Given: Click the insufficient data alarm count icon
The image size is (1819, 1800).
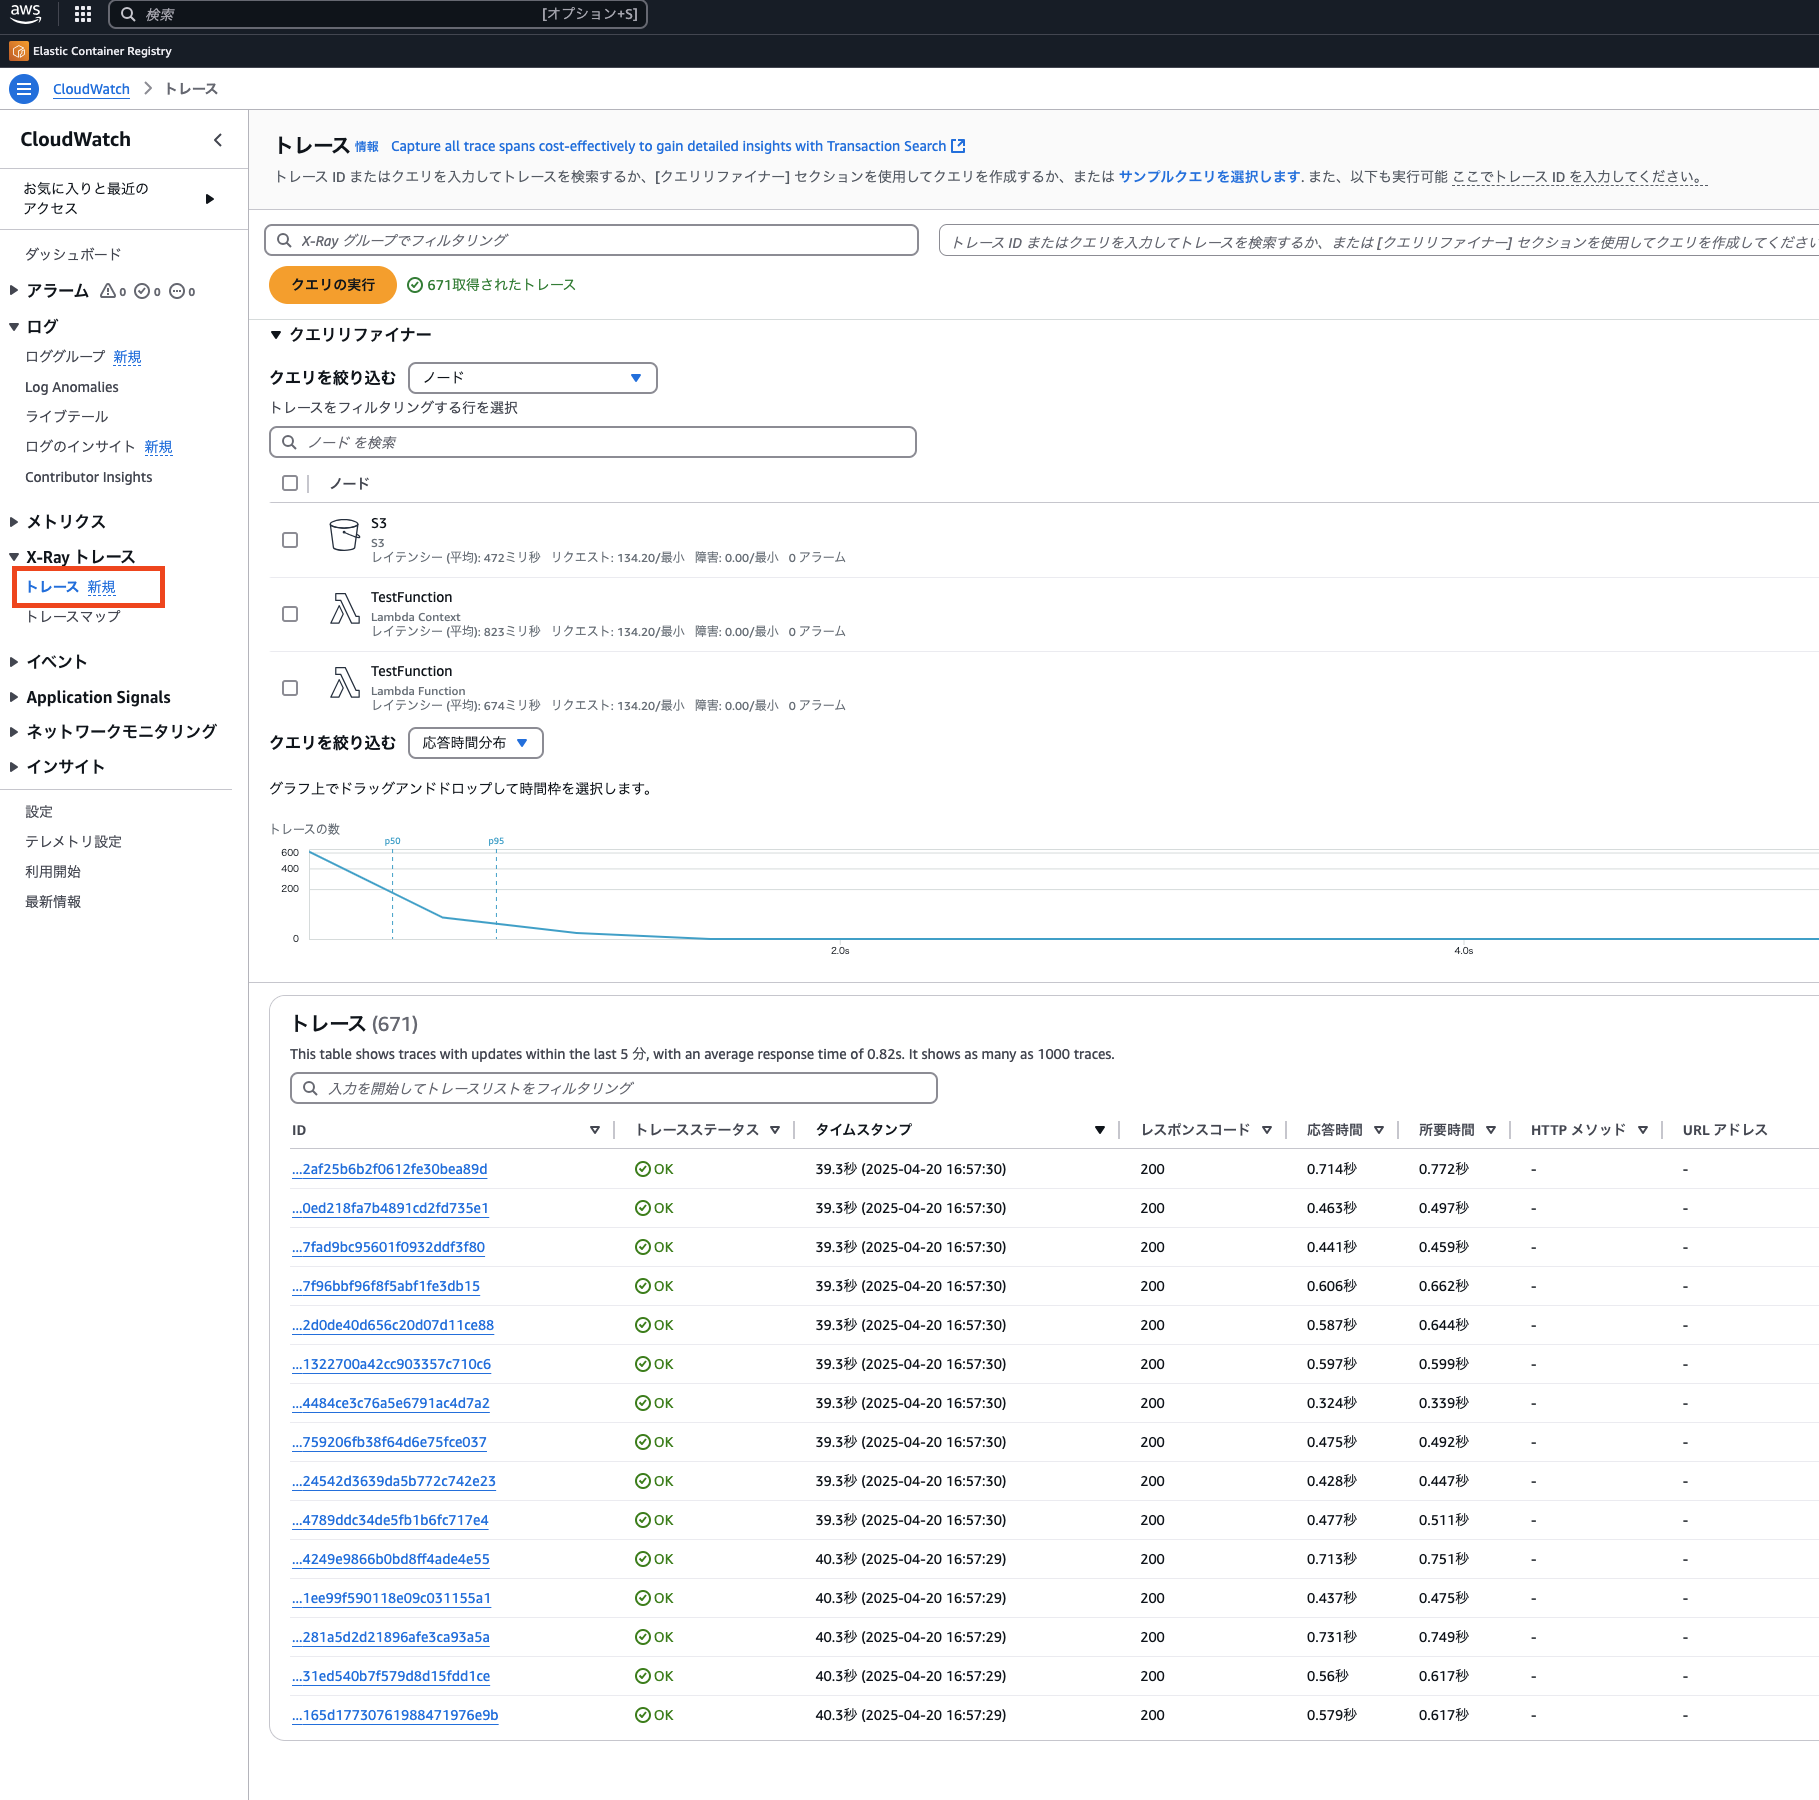Looking at the screenshot, I should point(177,291).
